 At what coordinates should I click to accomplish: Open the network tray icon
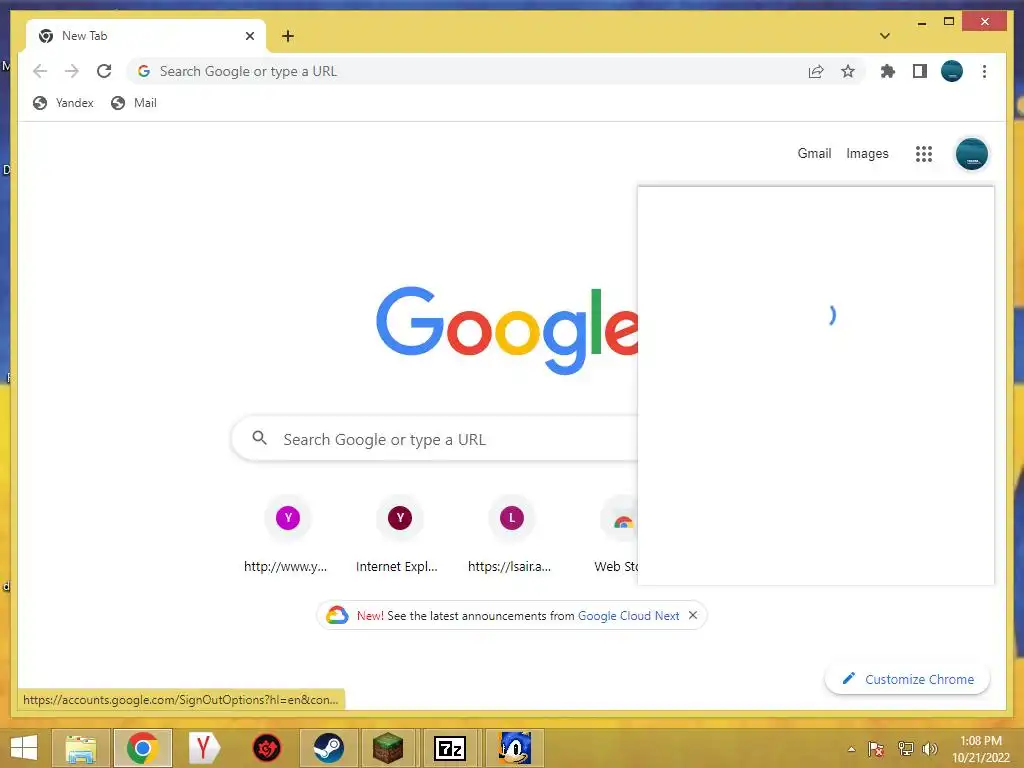coord(905,749)
